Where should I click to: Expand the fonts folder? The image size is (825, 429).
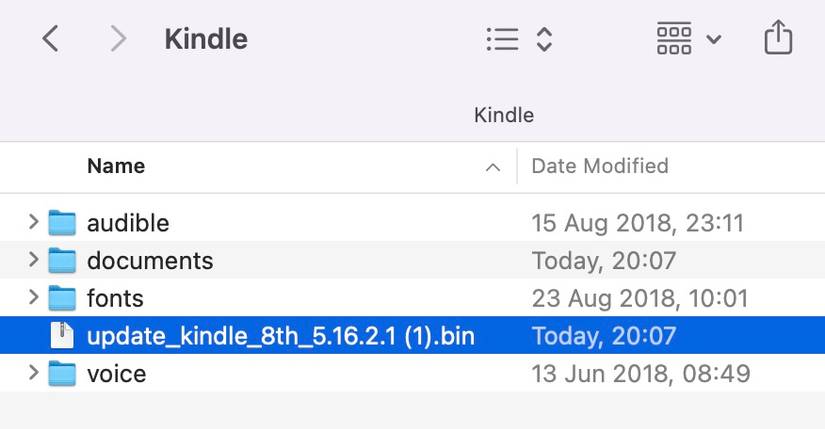[33, 298]
